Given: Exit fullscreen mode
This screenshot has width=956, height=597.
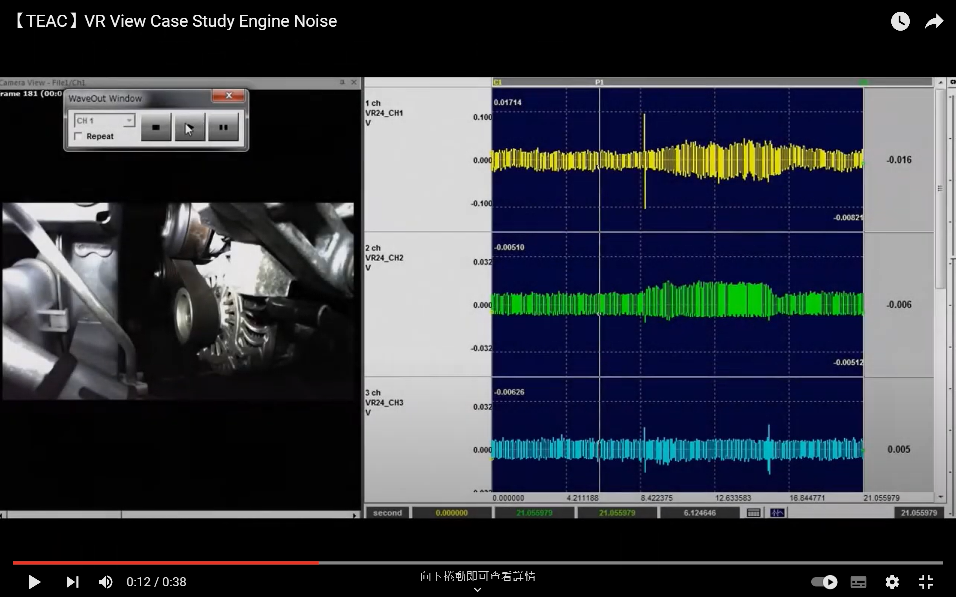Looking at the screenshot, I should pos(926,582).
